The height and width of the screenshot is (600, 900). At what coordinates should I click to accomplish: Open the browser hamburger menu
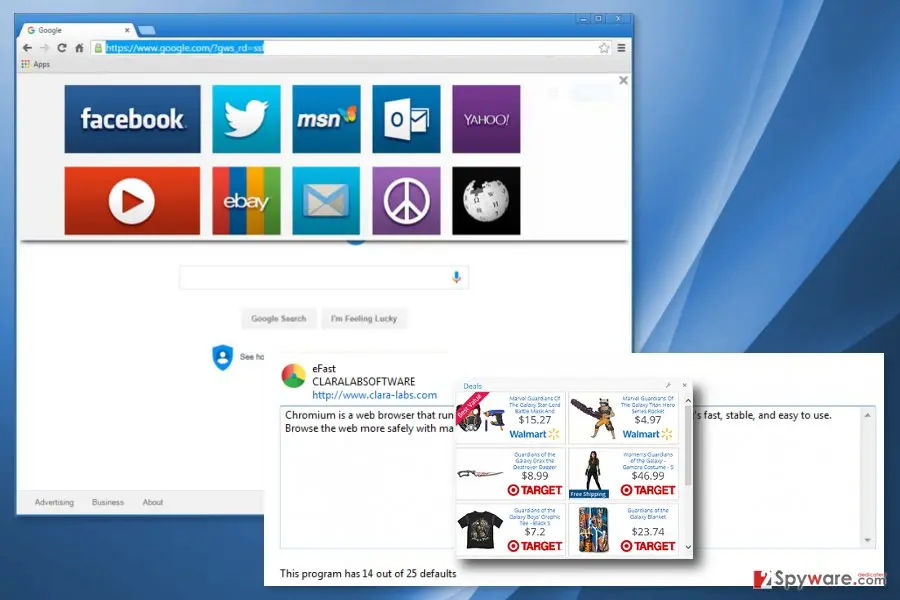[622, 48]
